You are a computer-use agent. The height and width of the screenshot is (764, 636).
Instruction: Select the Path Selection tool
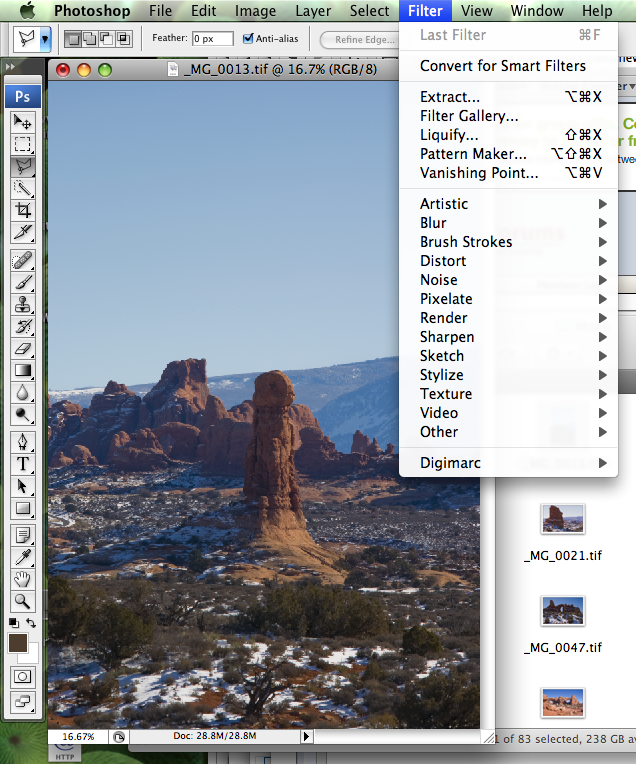coord(22,486)
